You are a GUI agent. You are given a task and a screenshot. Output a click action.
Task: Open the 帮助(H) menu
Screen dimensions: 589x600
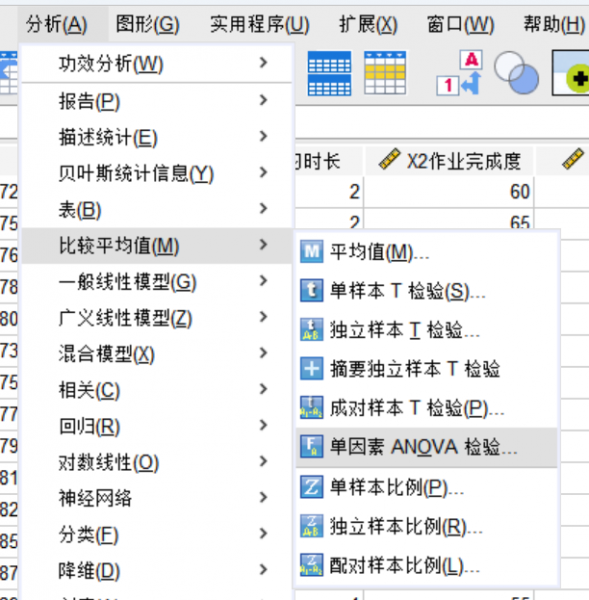pyautogui.click(x=554, y=24)
